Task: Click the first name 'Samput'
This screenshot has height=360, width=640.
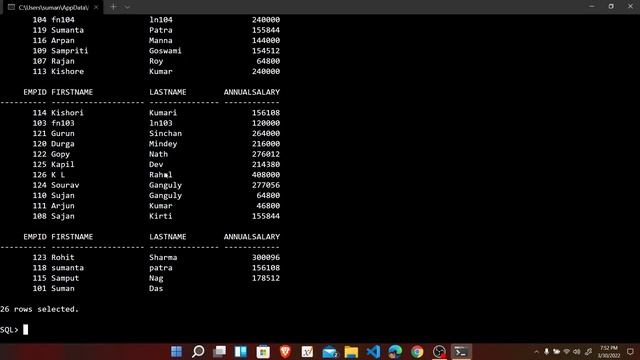Action: [65, 278]
